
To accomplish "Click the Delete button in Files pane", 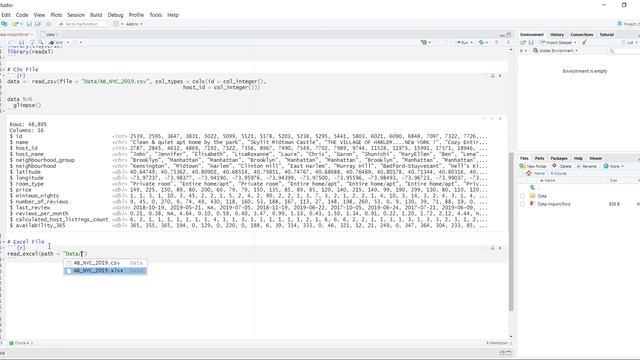I will click(x=562, y=166).
